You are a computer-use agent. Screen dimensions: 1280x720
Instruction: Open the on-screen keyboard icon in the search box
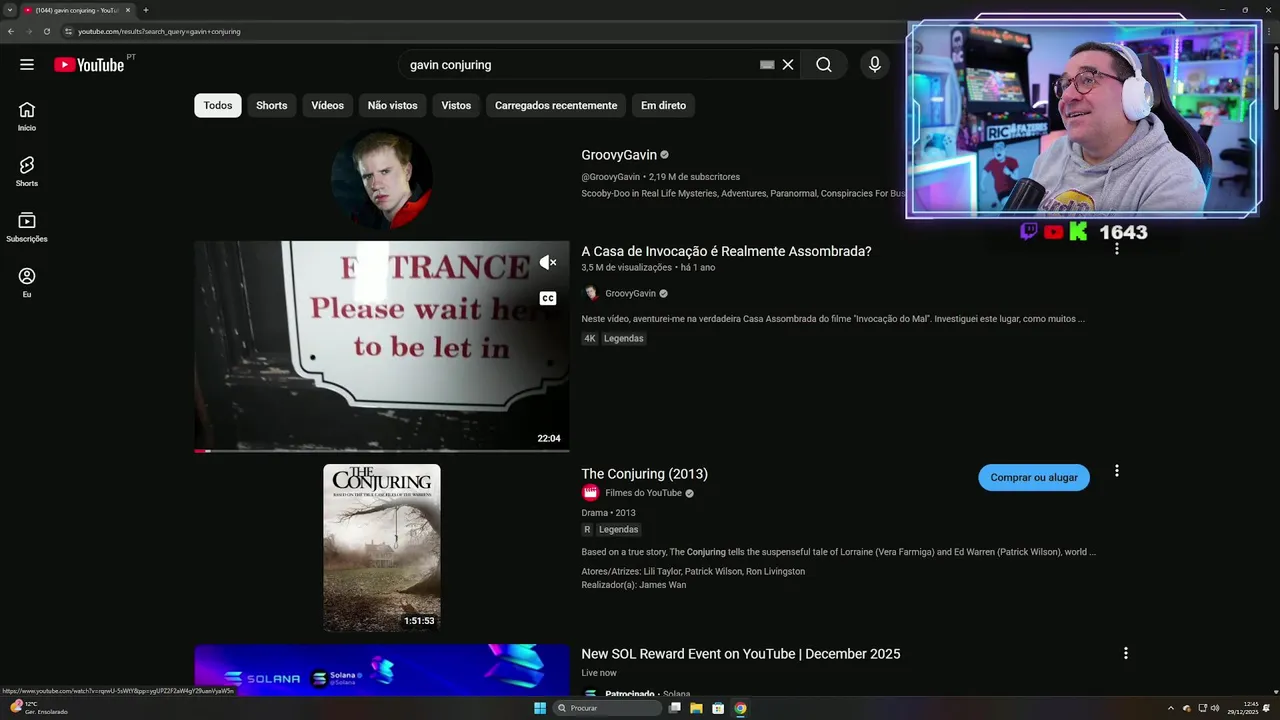(x=767, y=65)
